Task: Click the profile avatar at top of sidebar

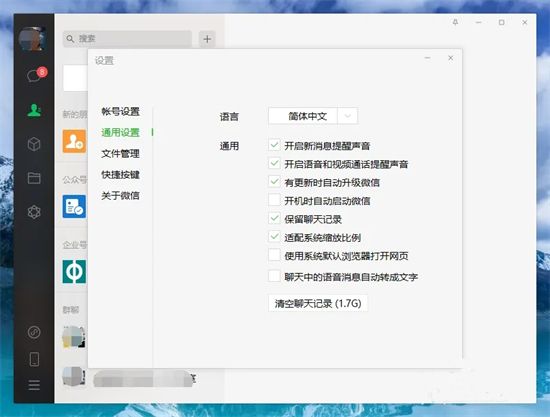Action: 32,39
